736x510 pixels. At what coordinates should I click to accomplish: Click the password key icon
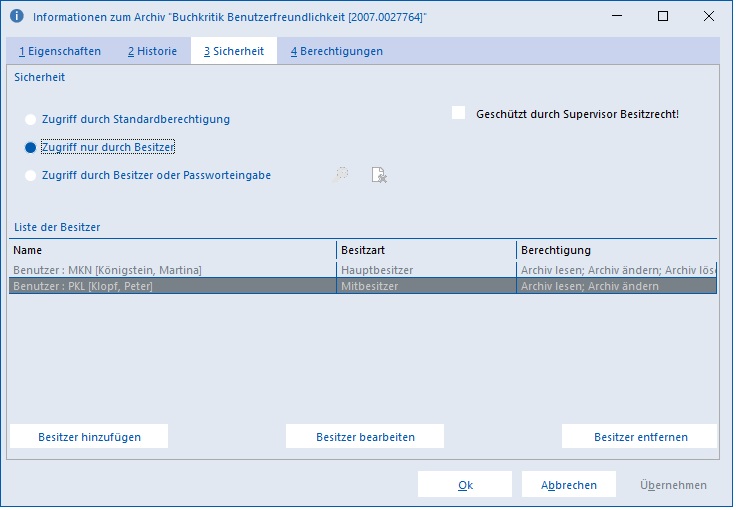point(341,175)
